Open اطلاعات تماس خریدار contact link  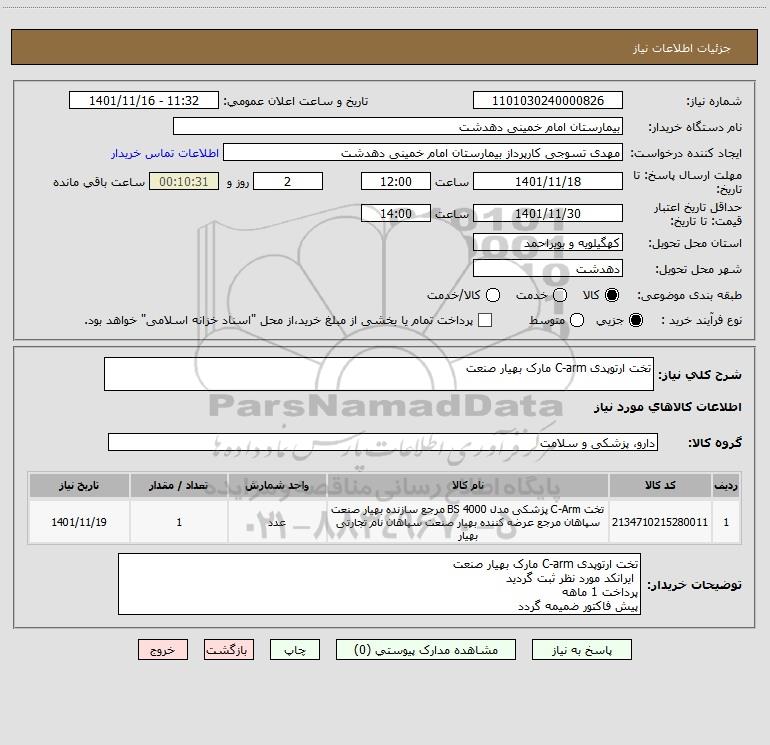pyautogui.click(x=165, y=153)
